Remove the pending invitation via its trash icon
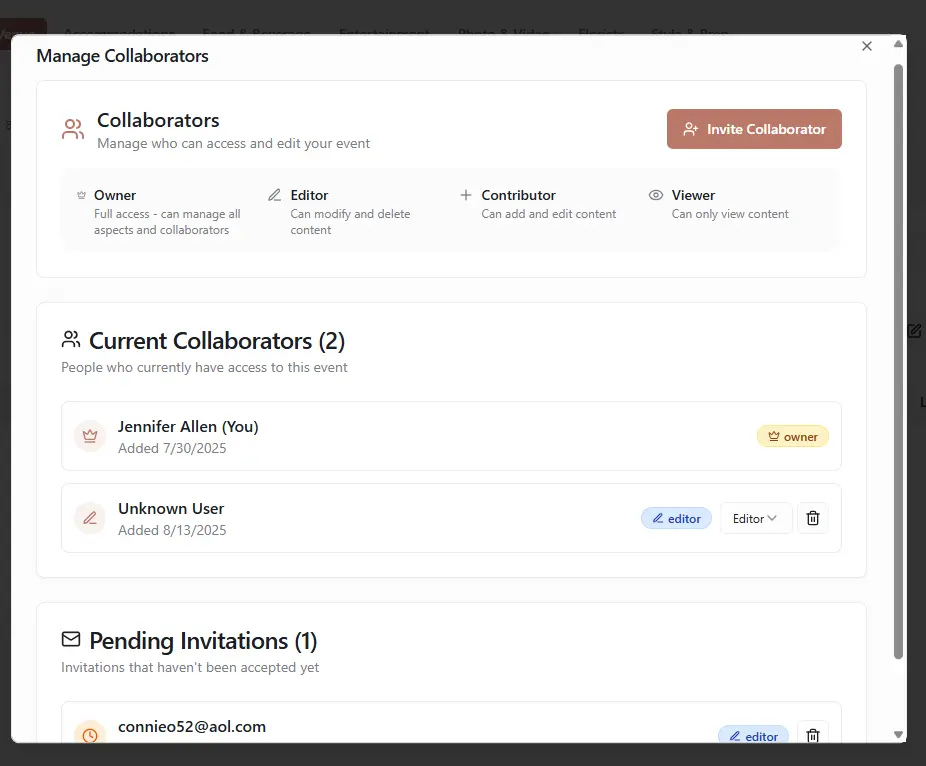 (812, 735)
